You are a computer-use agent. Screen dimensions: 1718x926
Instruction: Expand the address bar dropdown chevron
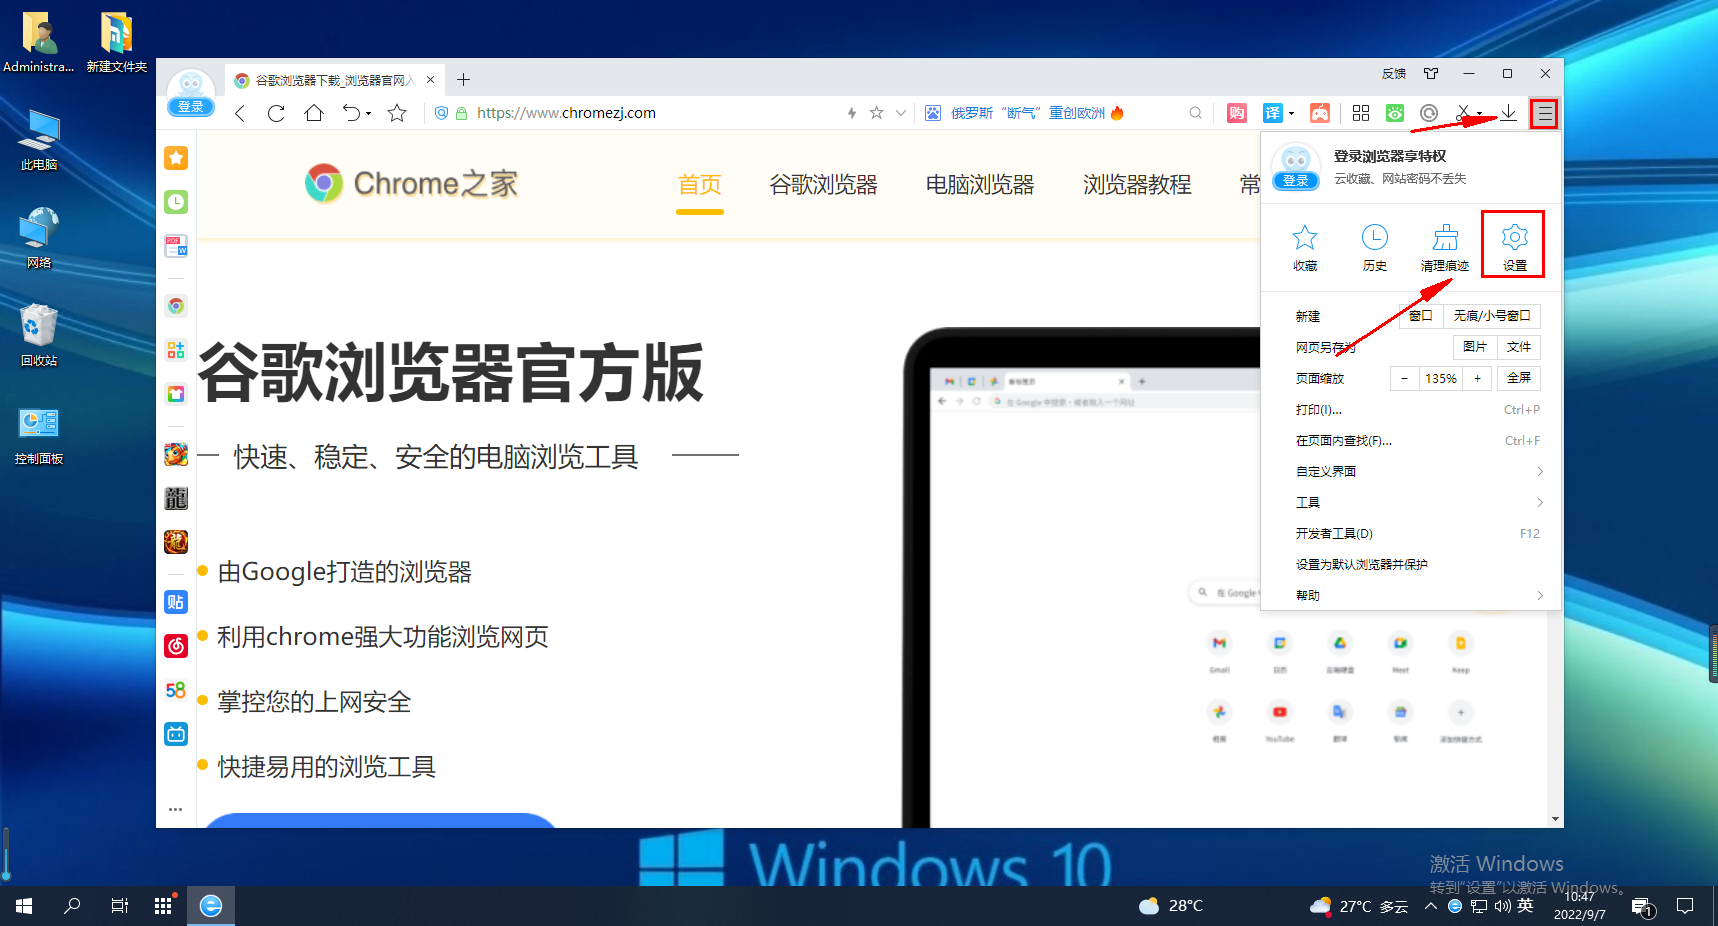point(901,113)
